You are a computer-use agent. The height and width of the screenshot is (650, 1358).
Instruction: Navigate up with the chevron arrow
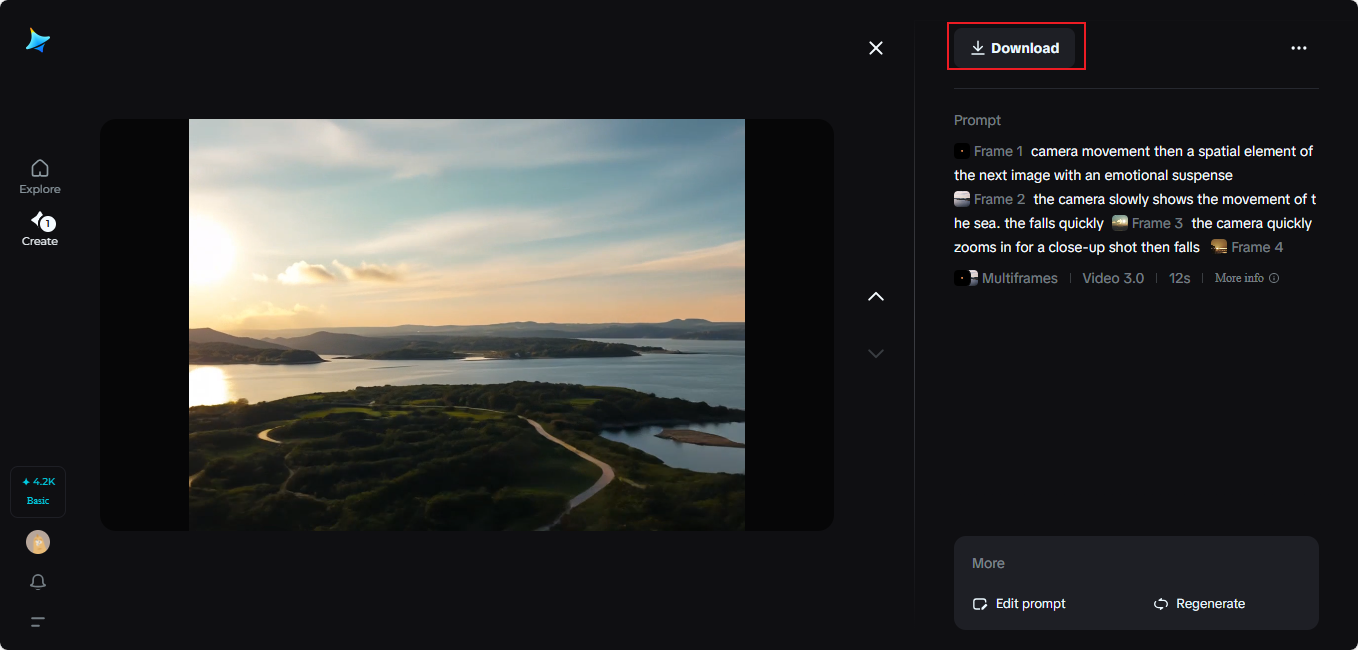(876, 296)
